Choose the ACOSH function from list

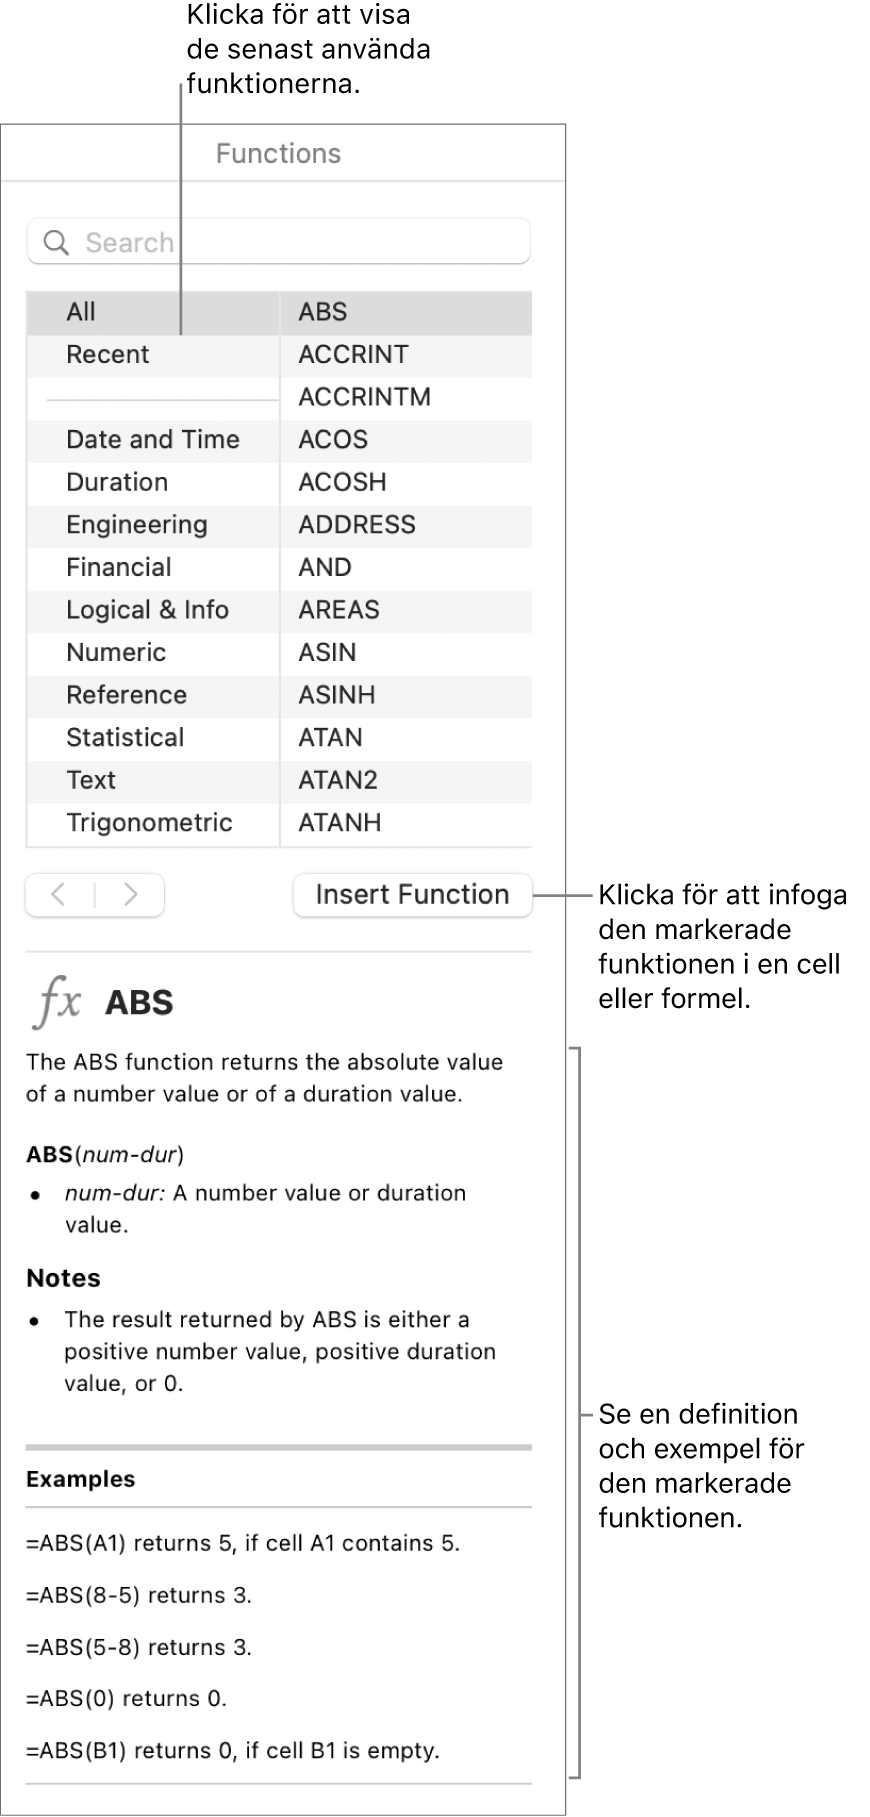[342, 482]
